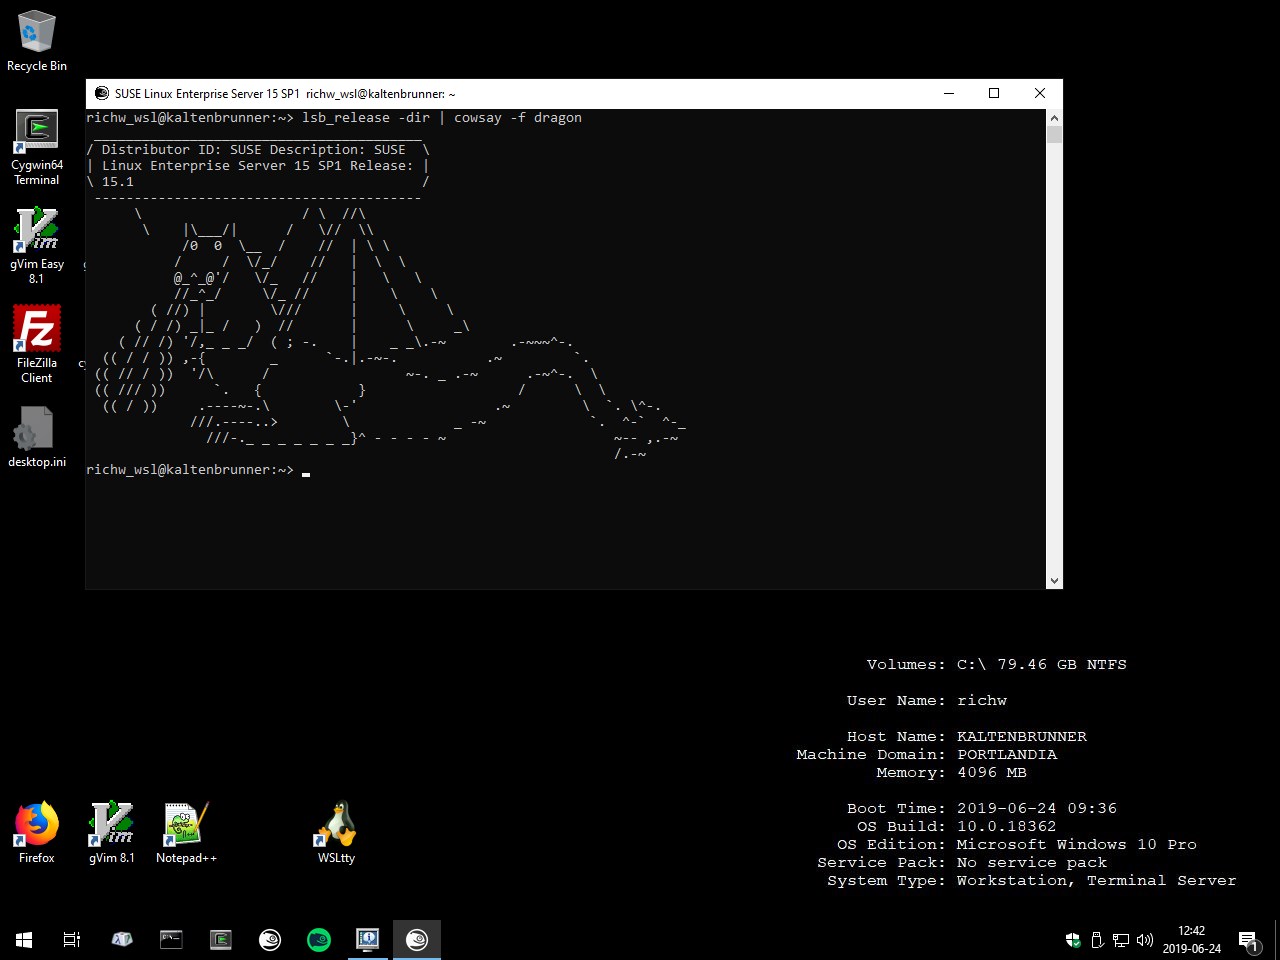Screen dimensions: 1280x960
Task: Open network status tray icon
Action: point(1121,940)
